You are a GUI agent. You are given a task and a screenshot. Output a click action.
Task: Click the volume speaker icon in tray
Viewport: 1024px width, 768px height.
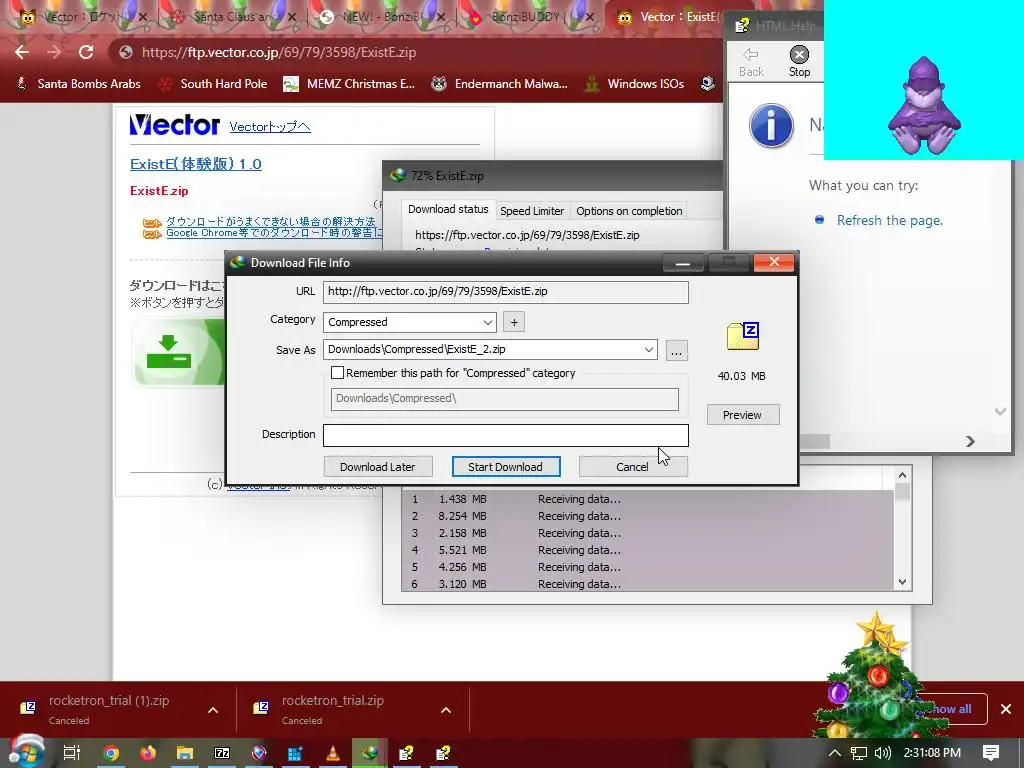[882, 753]
